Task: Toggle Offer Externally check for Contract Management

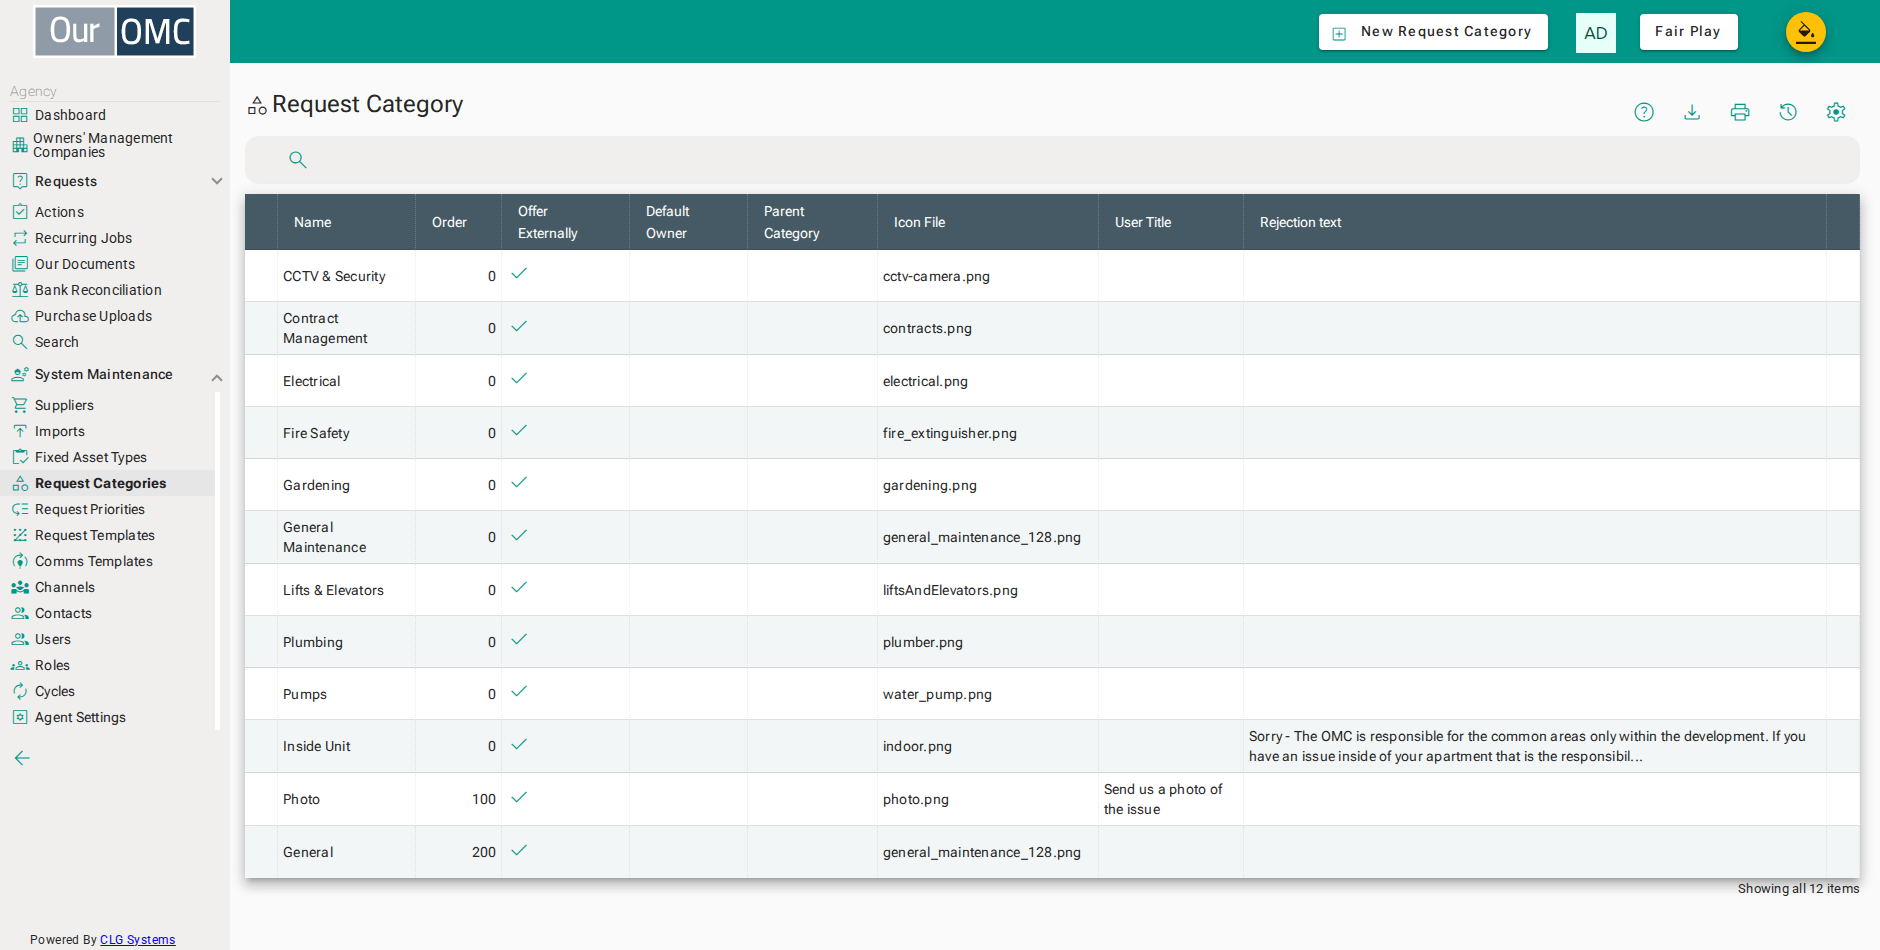Action: coord(519,326)
